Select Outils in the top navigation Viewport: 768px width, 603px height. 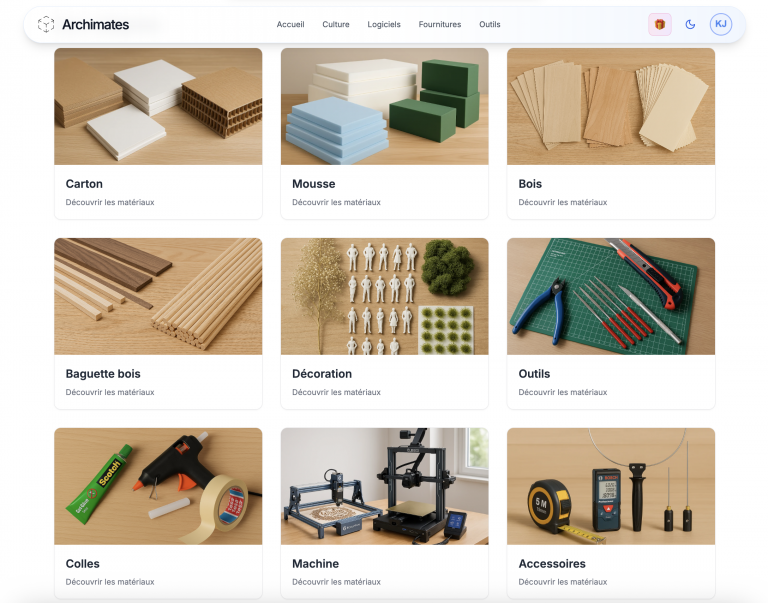(x=490, y=24)
